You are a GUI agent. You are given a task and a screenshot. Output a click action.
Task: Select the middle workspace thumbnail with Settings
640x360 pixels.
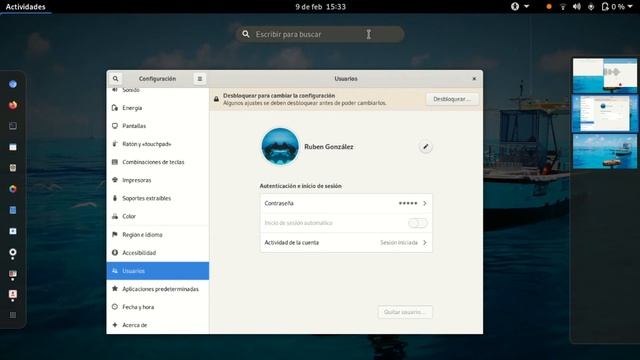604,113
